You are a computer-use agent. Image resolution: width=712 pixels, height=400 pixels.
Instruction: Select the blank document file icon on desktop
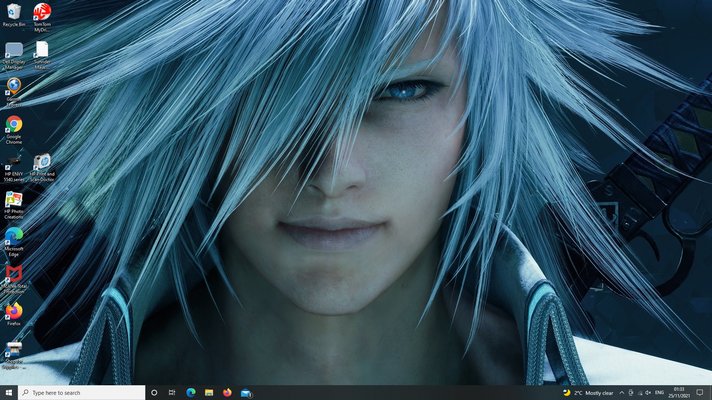(42, 55)
